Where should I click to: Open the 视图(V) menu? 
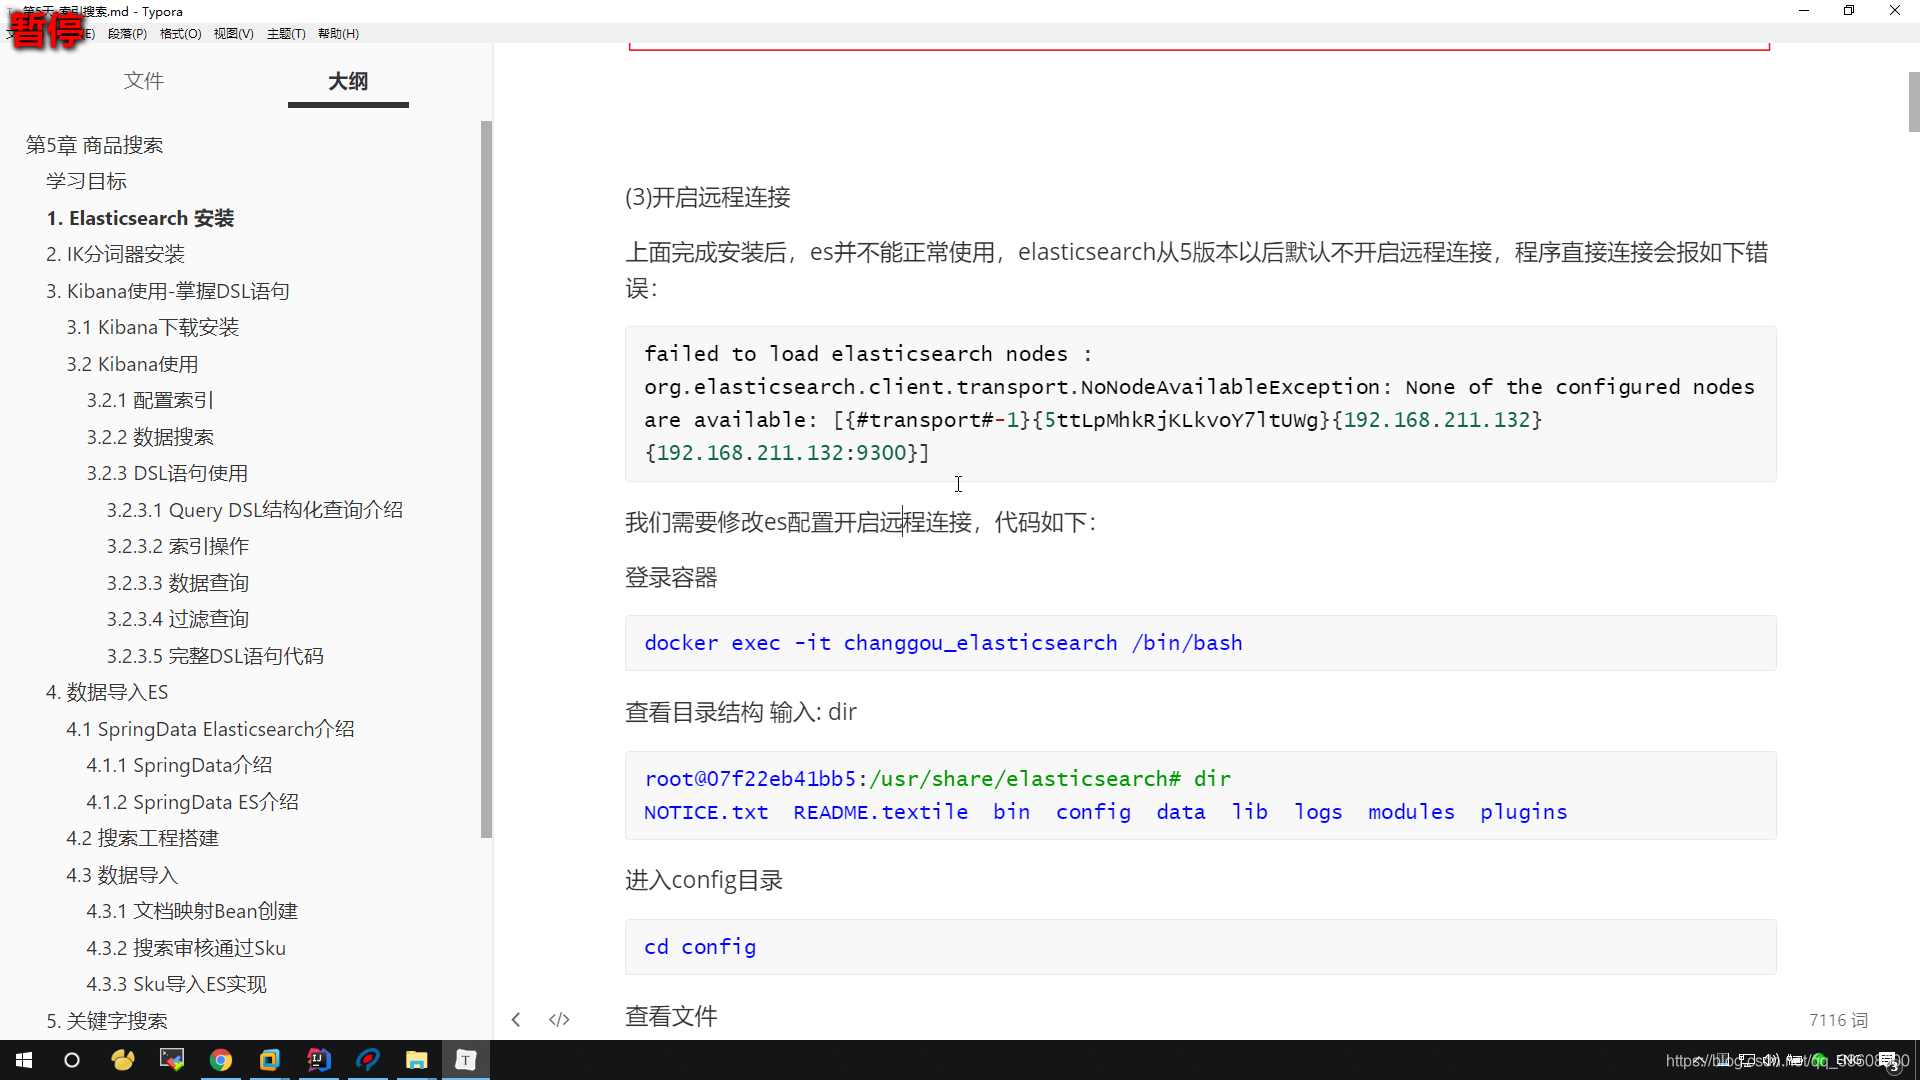pos(233,33)
